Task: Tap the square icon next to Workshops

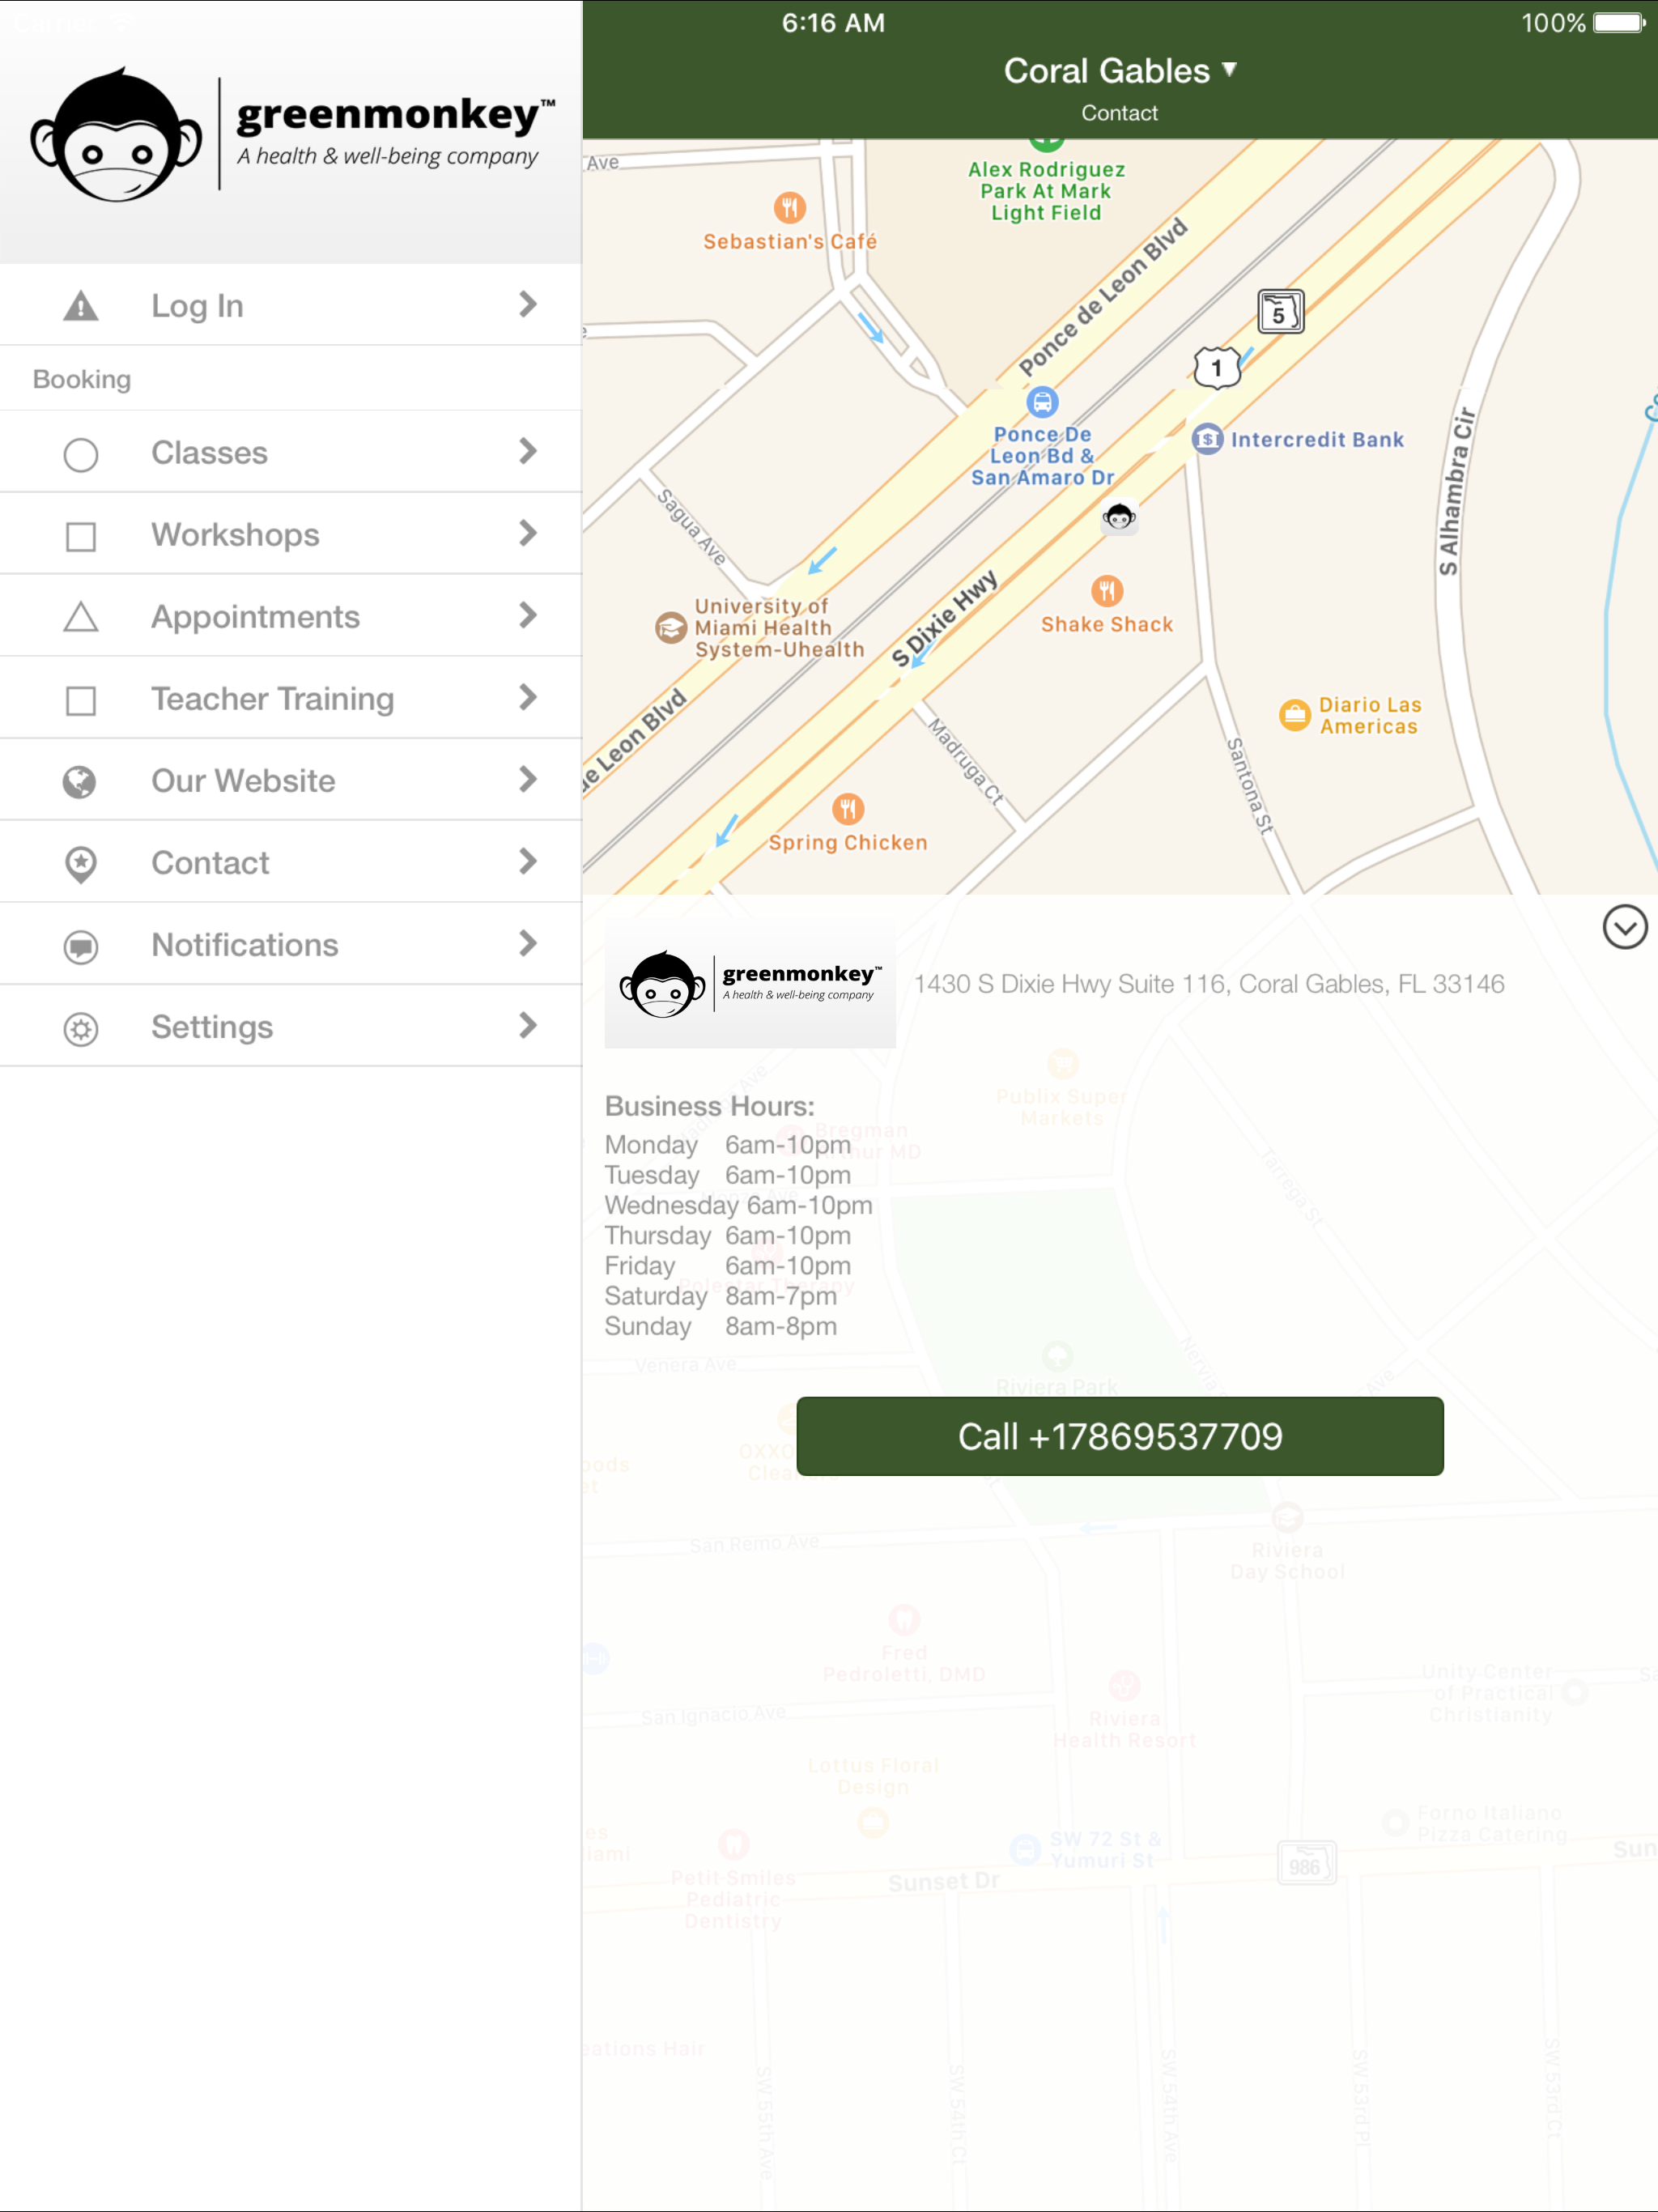Action: (x=81, y=536)
